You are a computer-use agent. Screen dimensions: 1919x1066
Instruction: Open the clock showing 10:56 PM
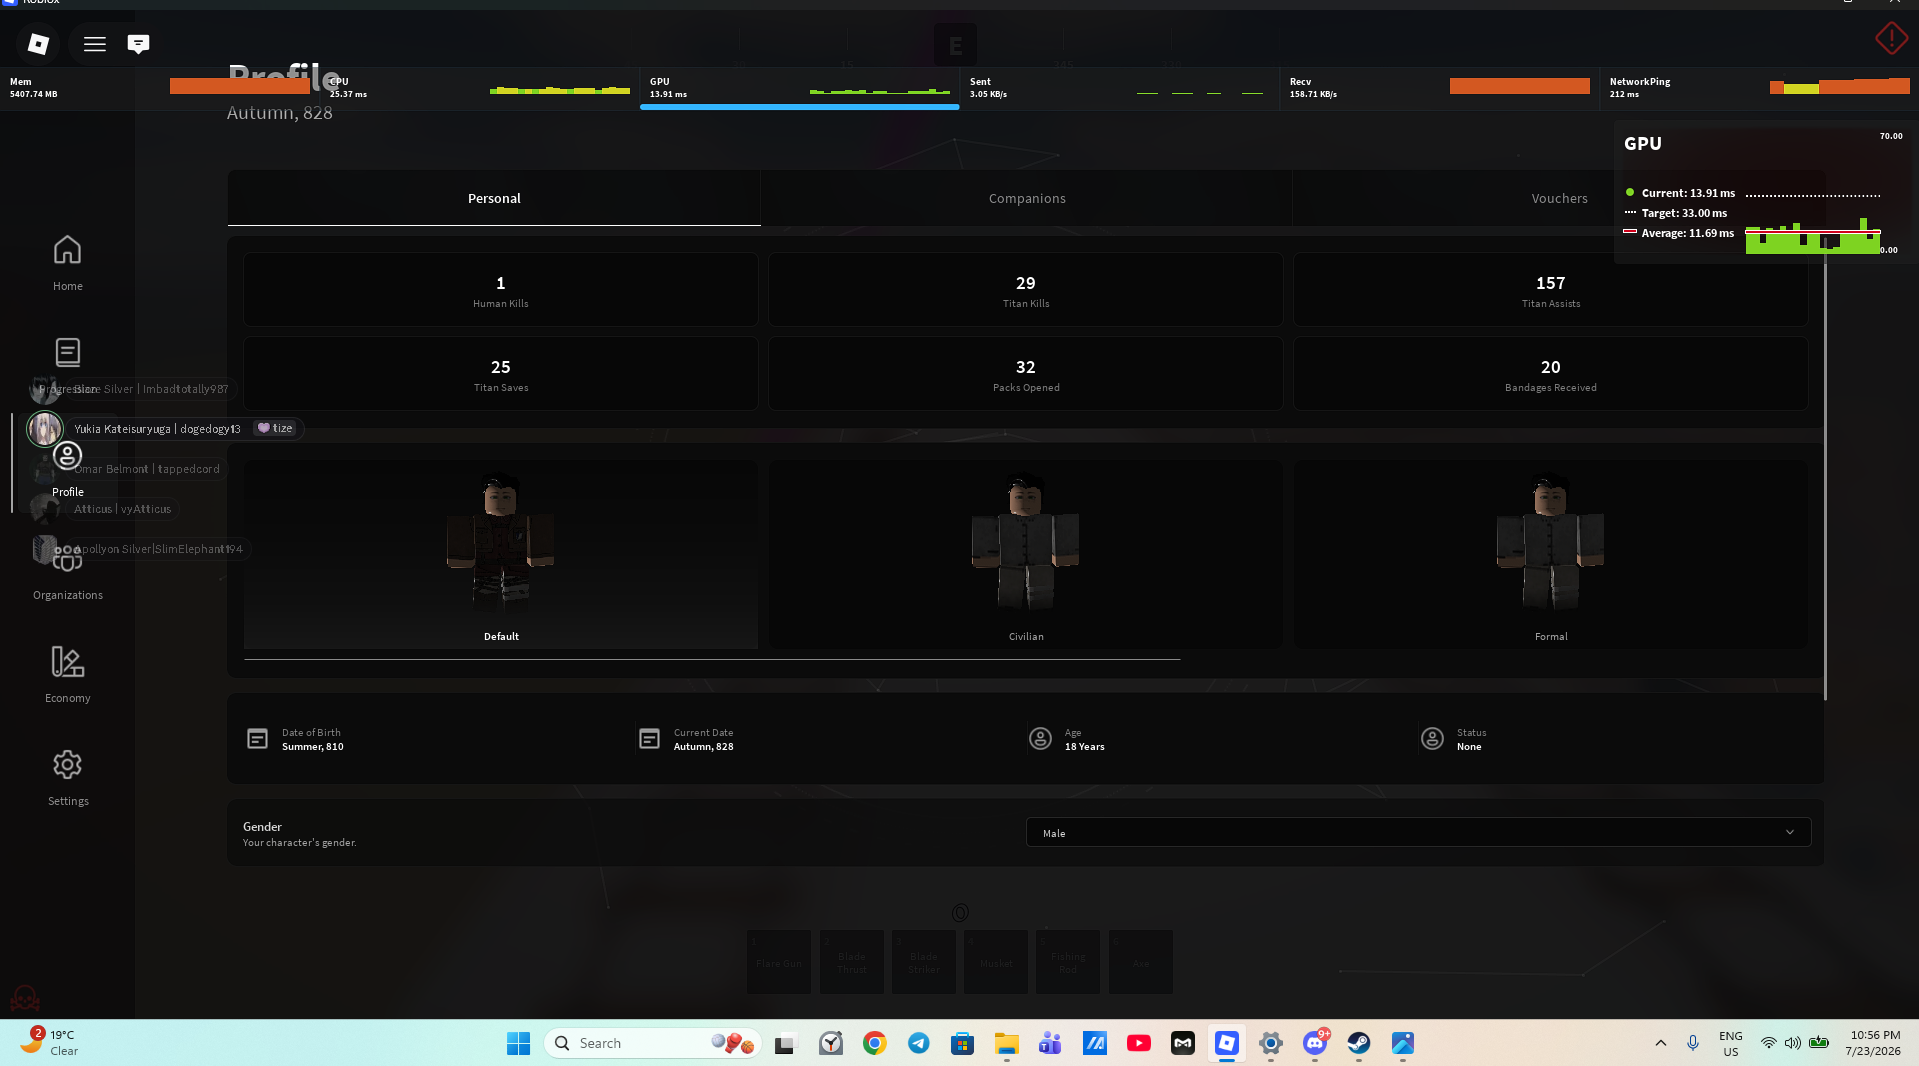pyautogui.click(x=1873, y=1043)
